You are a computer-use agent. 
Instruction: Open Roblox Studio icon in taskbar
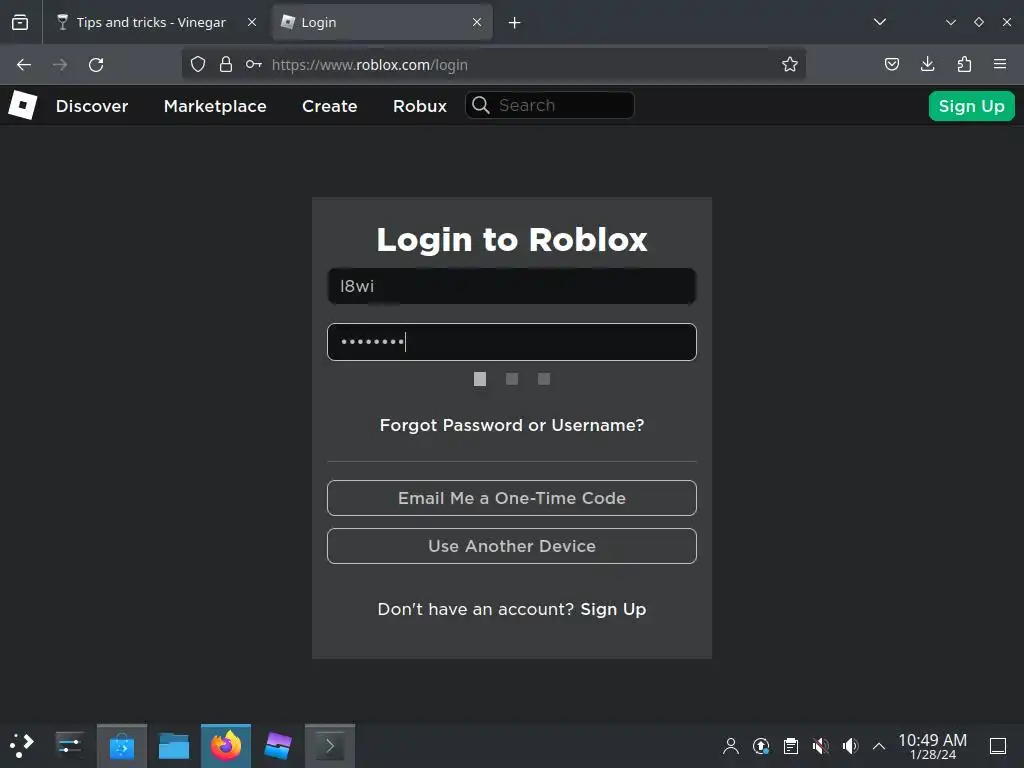[x=278, y=746]
